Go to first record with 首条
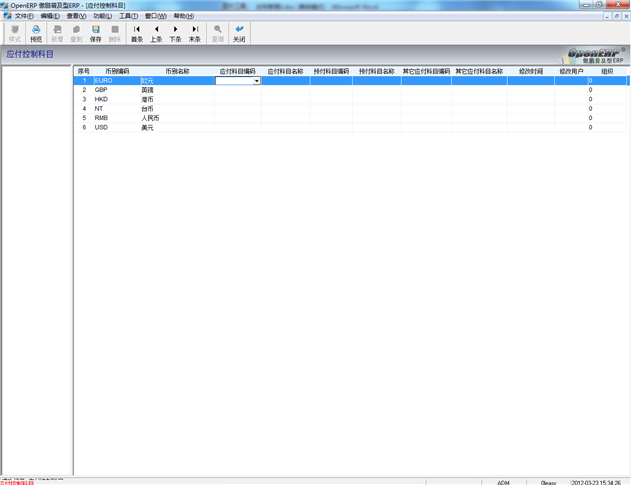The width and height of the screenshot is (631, 485). [x=137, y=33]
